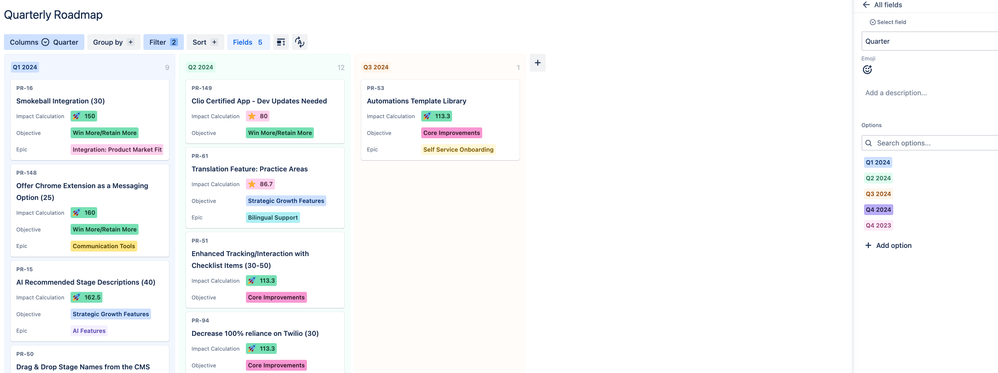Open Smokeball Integration (30) card
The width and height of the screenshot is (998, 373).
pyautogui.click(x=90, y=119)
